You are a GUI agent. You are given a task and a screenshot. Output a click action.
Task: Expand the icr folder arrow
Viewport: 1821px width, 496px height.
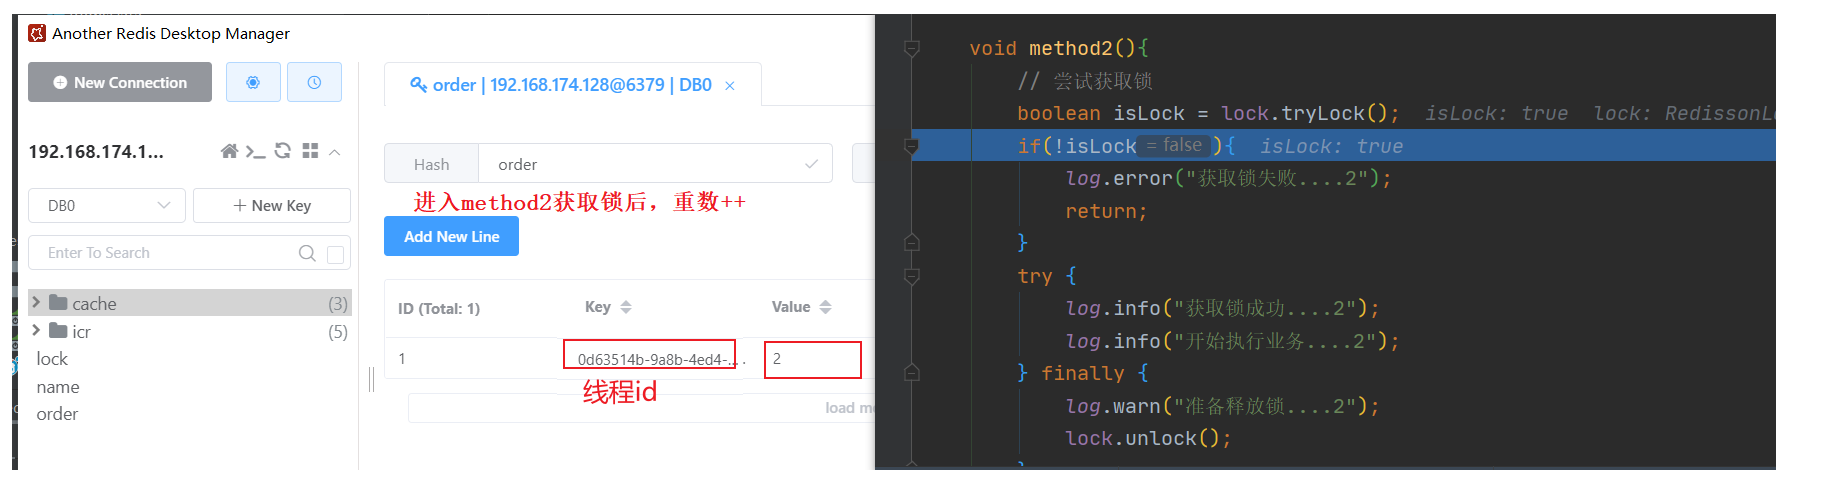(36, 330)
